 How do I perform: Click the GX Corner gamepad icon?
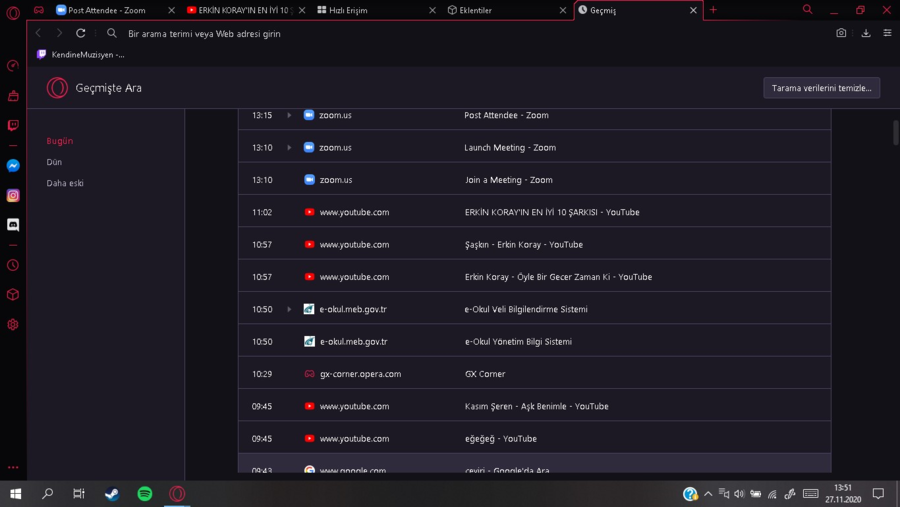tap(38, 10)
